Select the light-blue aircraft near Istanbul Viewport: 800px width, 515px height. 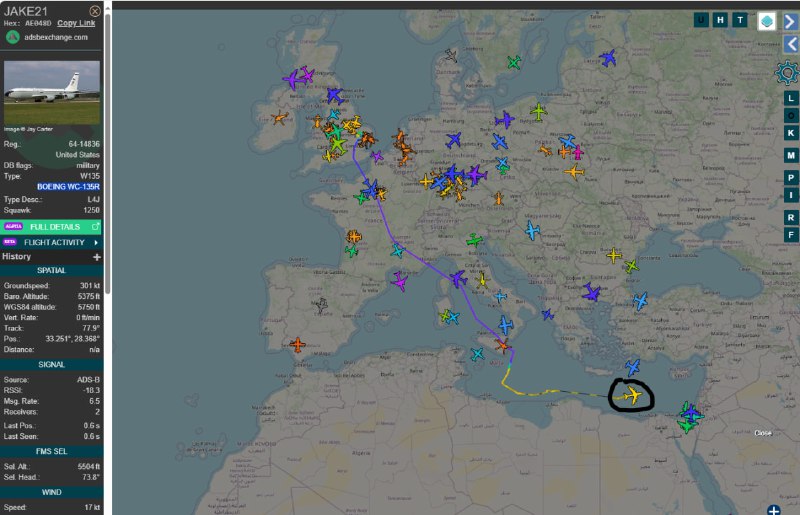pos(640,301)
